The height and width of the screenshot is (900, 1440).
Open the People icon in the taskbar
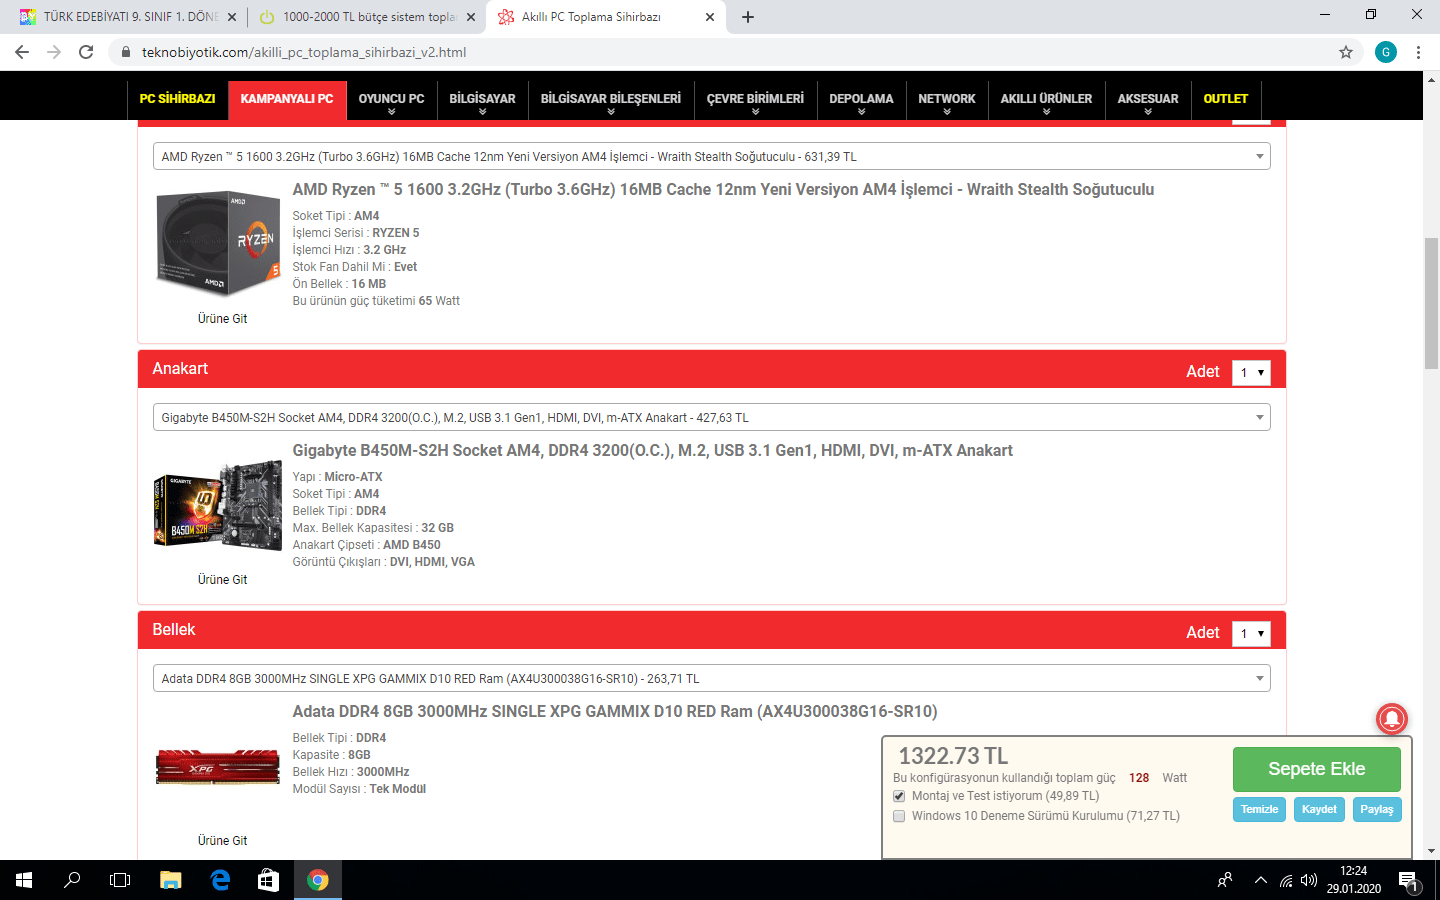pos(1224,880)
